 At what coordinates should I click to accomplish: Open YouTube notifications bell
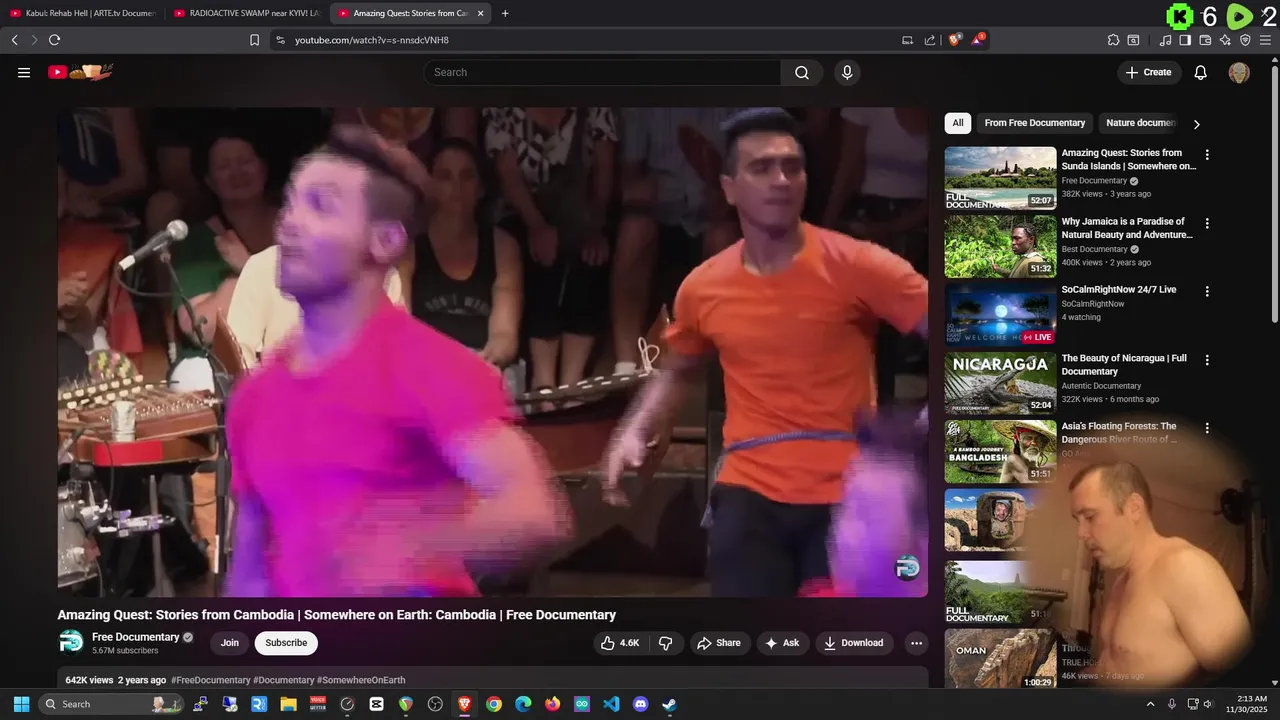pos(1201,72)
